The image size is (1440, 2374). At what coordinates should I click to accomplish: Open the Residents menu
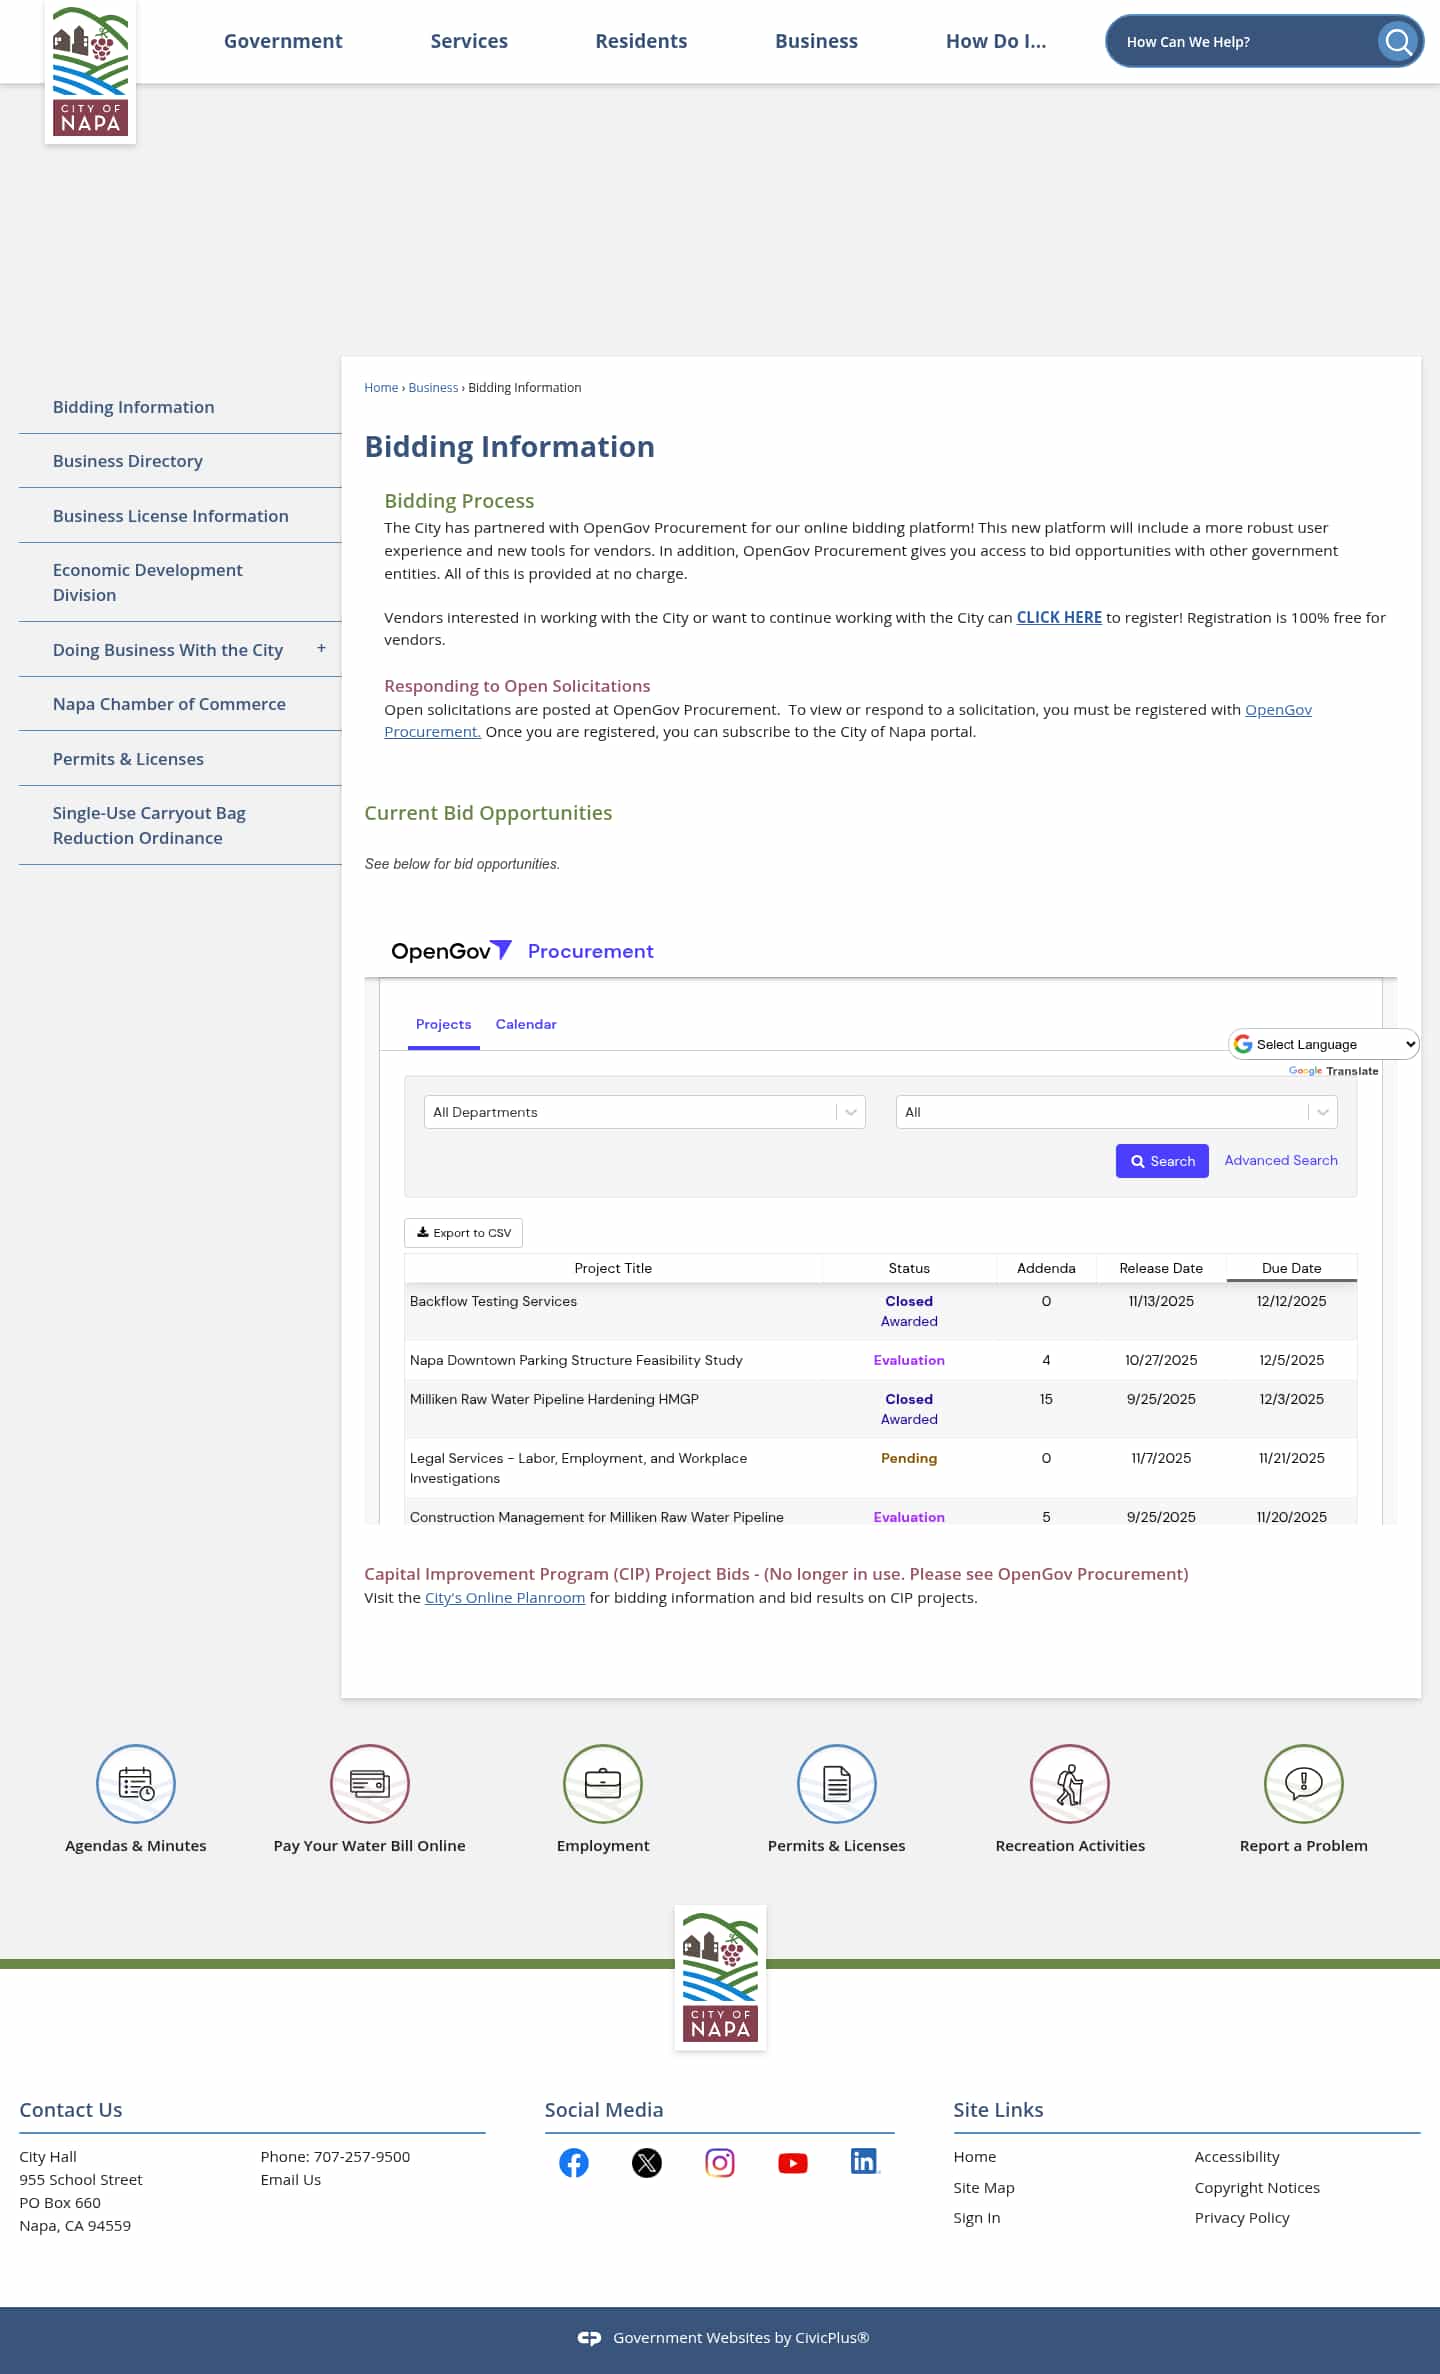tap(641, 41)
